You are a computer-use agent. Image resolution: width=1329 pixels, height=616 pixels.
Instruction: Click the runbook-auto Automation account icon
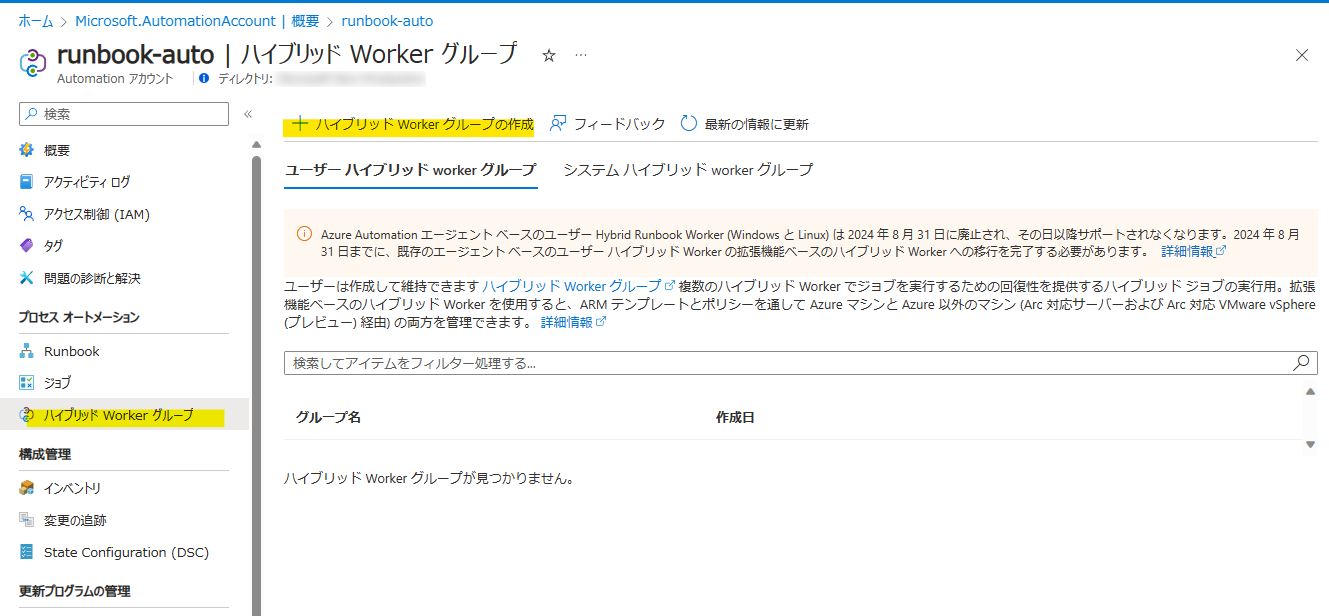(x=34, y=62)
